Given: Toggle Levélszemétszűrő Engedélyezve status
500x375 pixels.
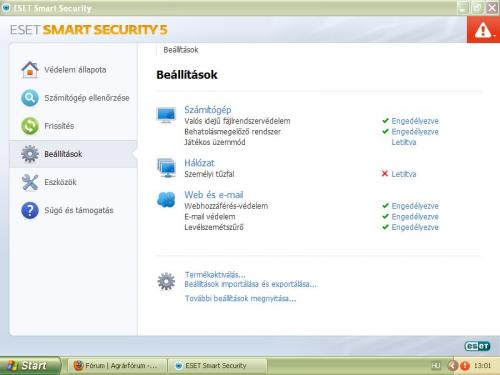Looking at the screenshot, I should tap(415, 227).
